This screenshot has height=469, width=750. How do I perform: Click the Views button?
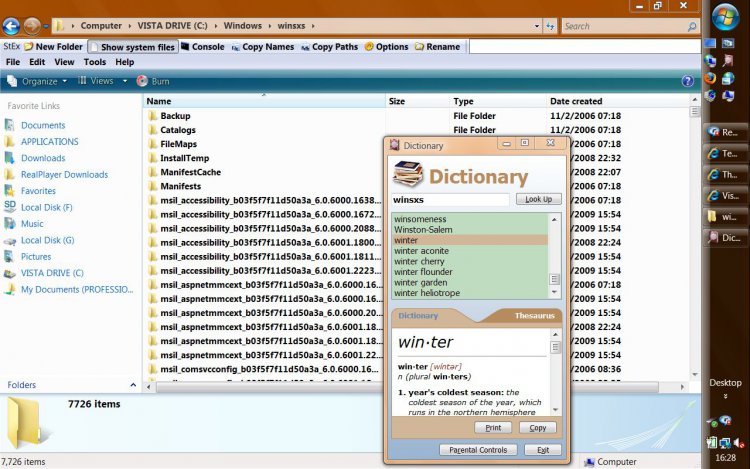click(x=96, y=81)
